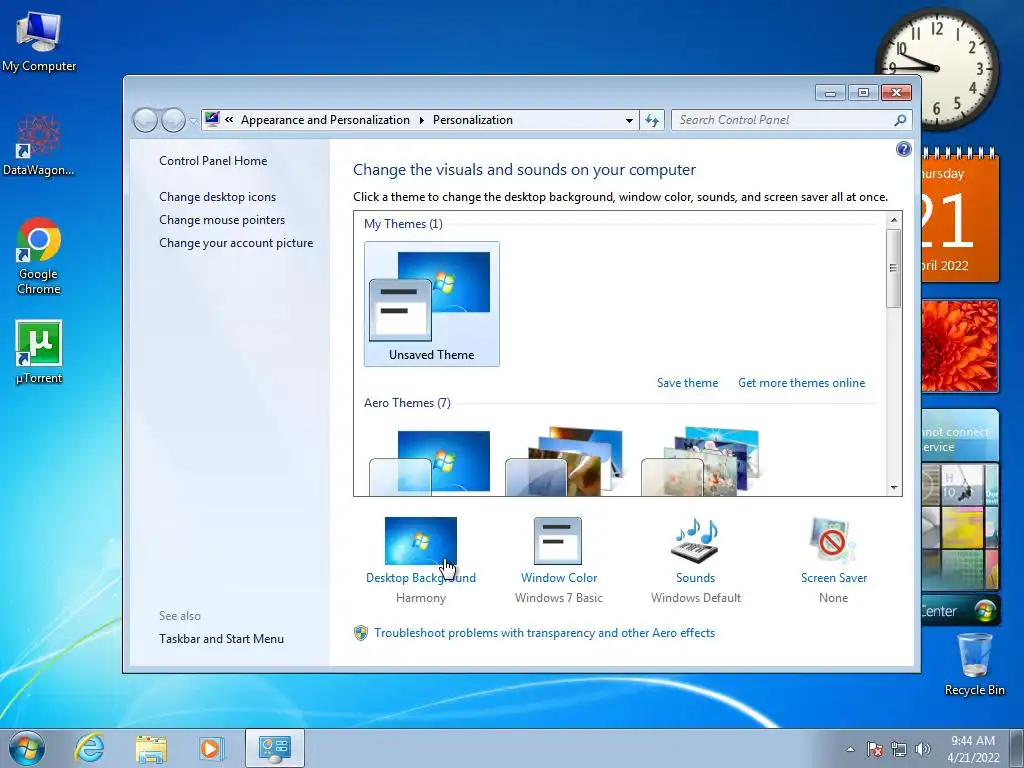The height and width of the screenshot is (768, 1024).
Task: Click the Control Panel icon in address bar
Action: pos(212,120)
